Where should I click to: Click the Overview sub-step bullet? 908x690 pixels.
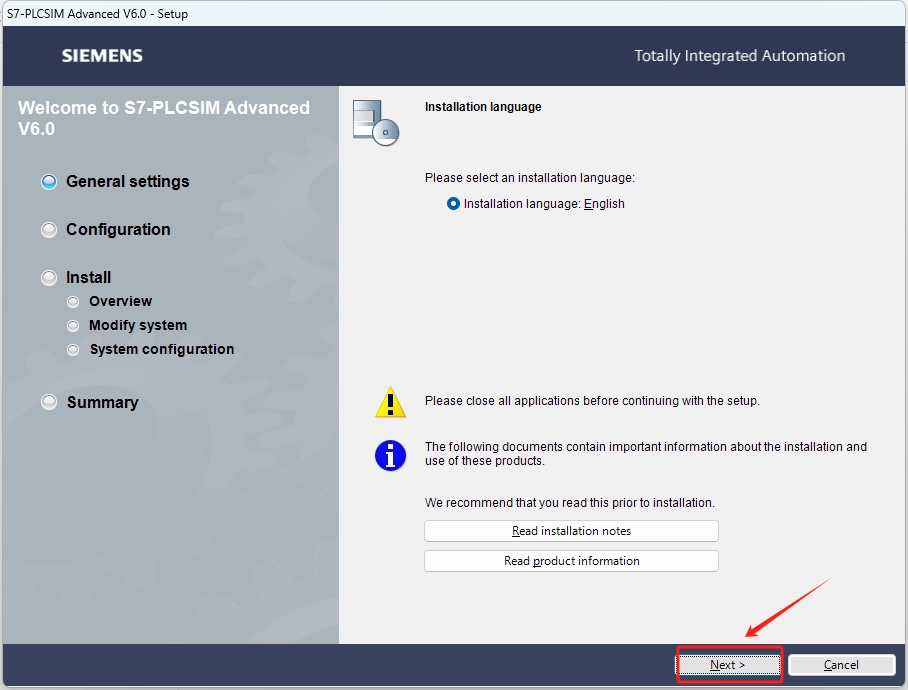click(72, 302)
